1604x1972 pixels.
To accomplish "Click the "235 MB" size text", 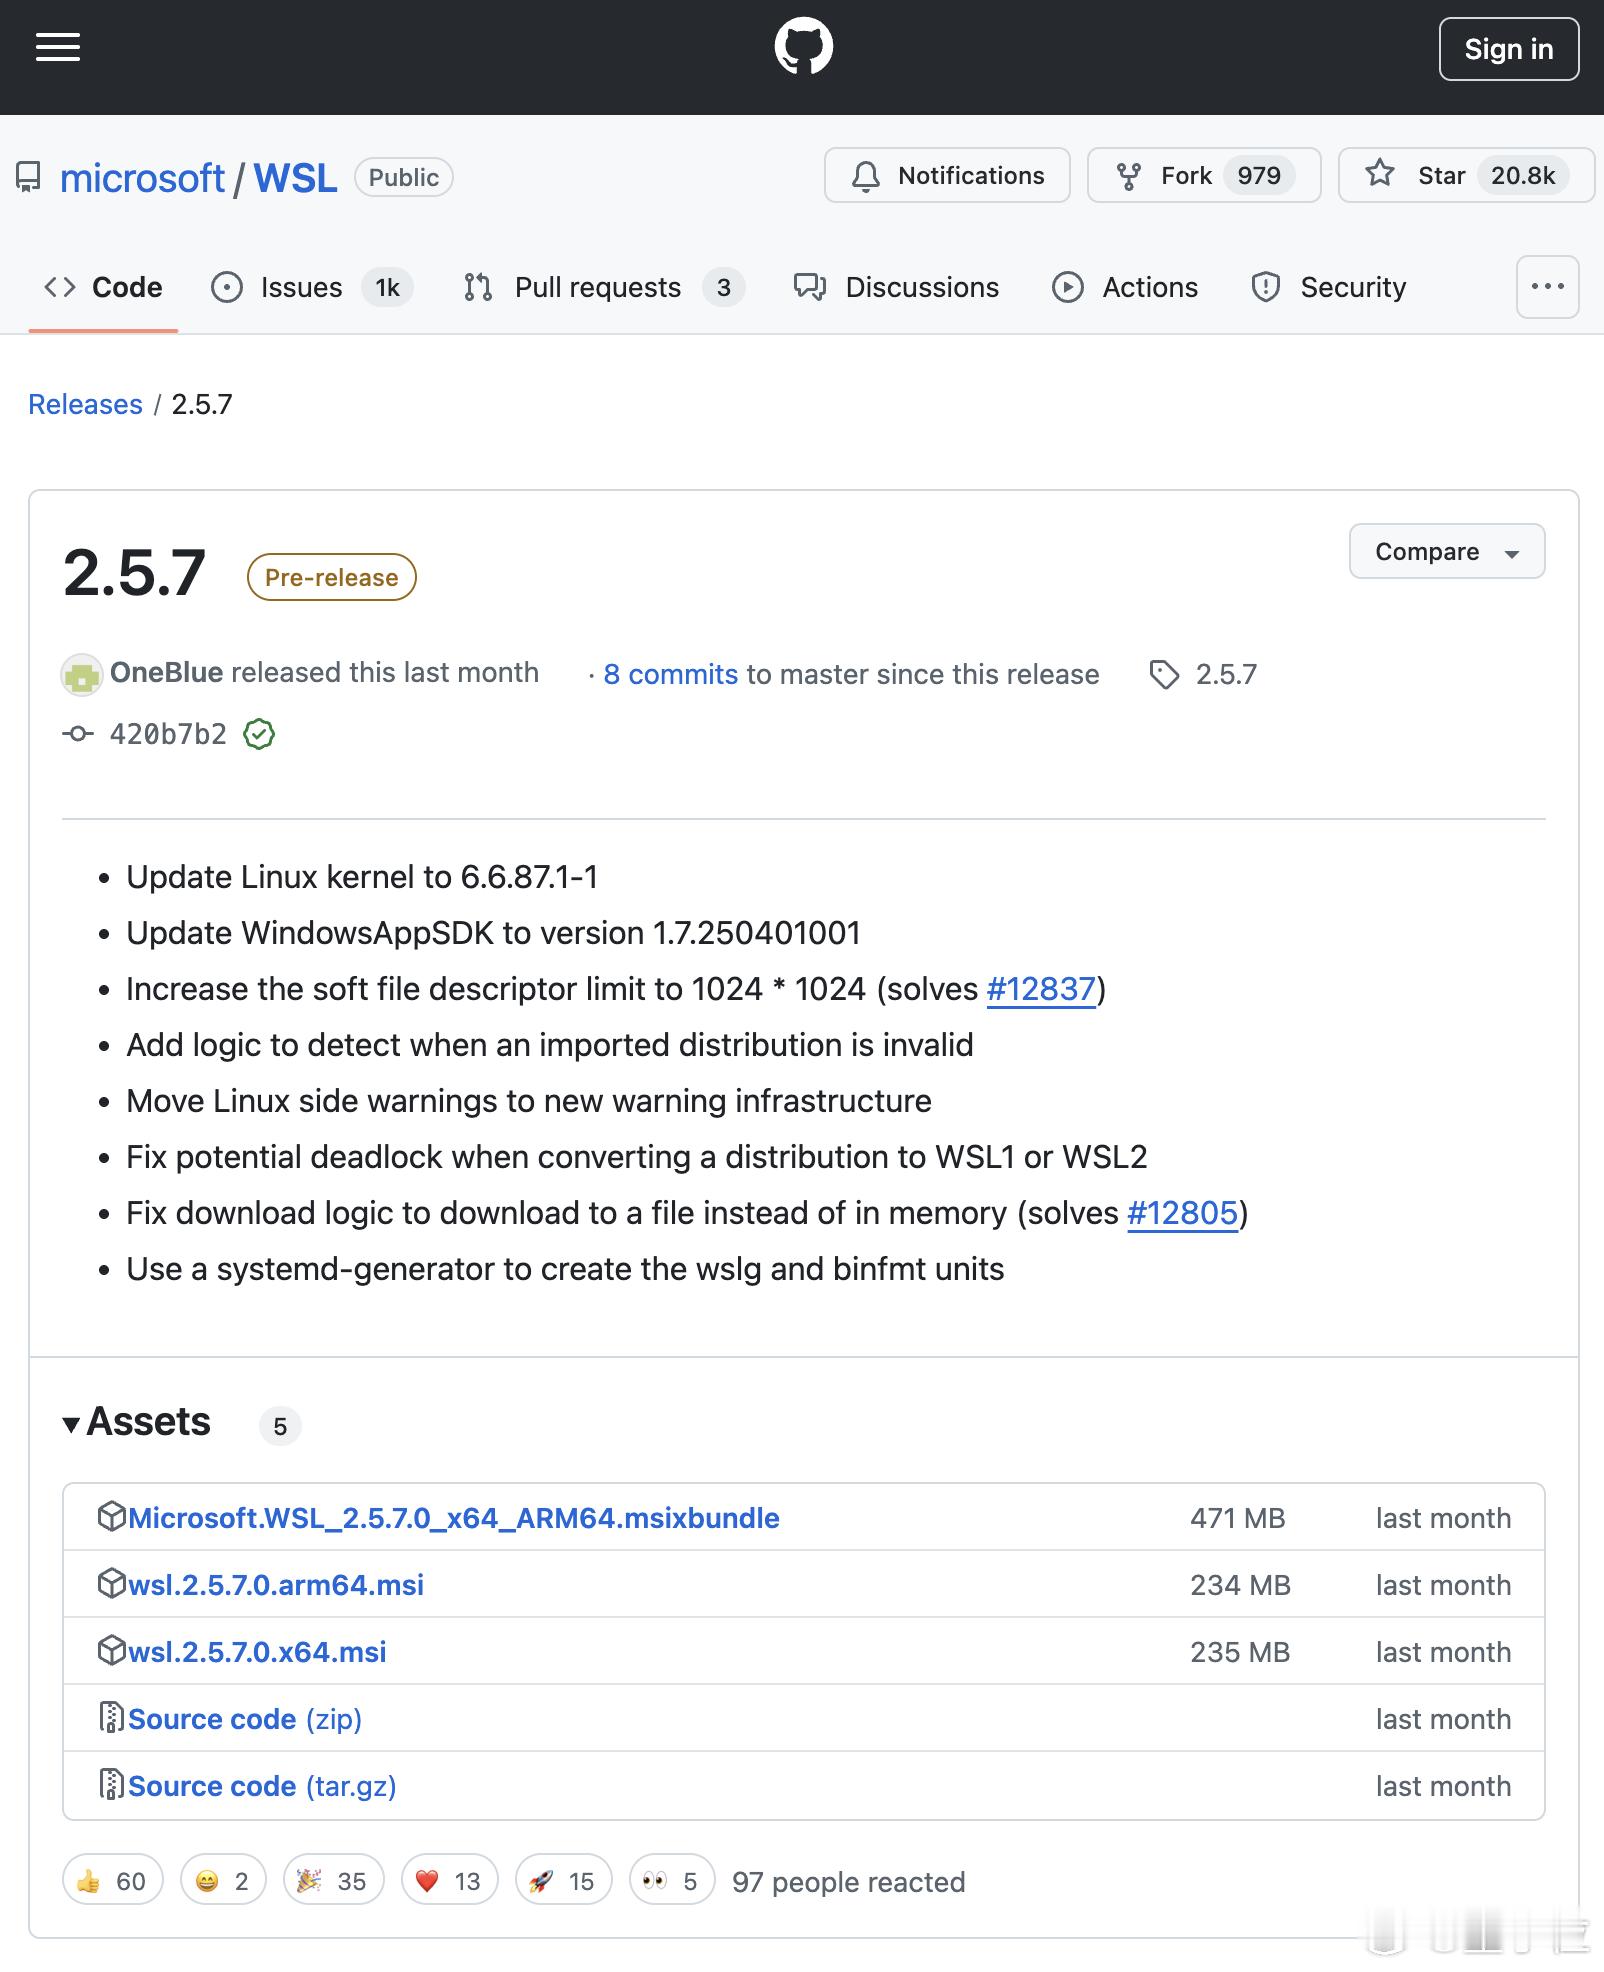I will coord(1240,1652).
